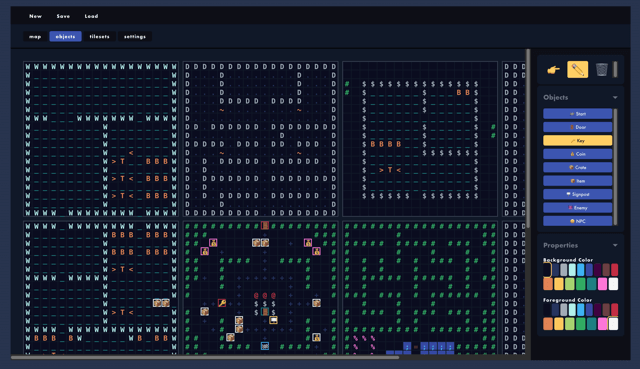The height and width of the screenshot is (369, 640).
Task: Click the gray-bordered coin bag in the green map
Action: (316, 337)
